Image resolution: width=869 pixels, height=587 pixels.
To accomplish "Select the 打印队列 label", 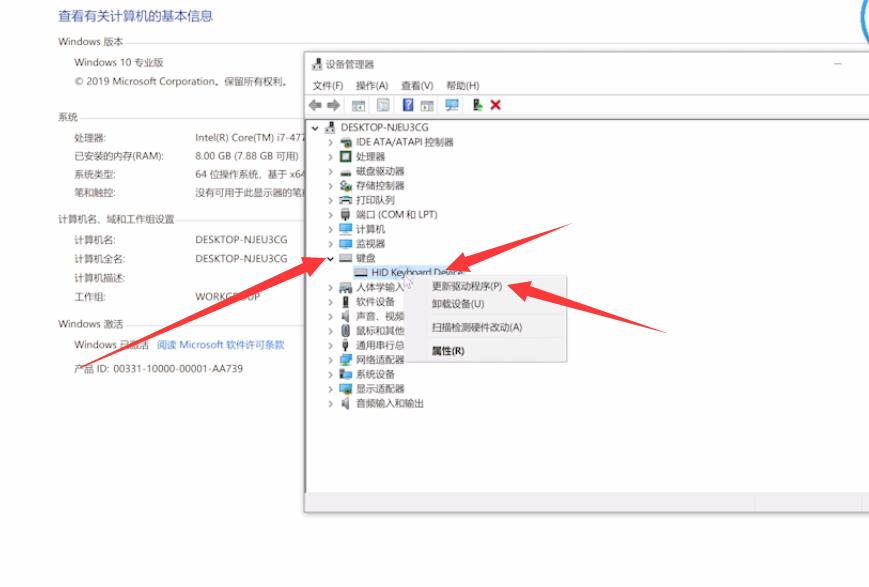I will (x=375, y=200).
